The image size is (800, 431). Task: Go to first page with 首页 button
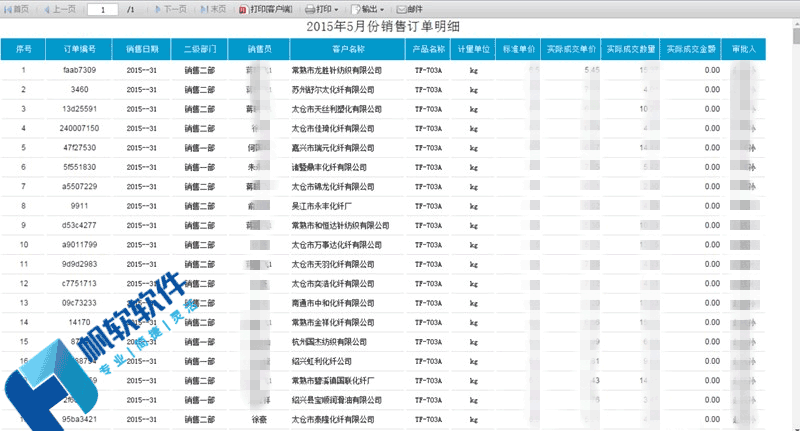[16, 9]
